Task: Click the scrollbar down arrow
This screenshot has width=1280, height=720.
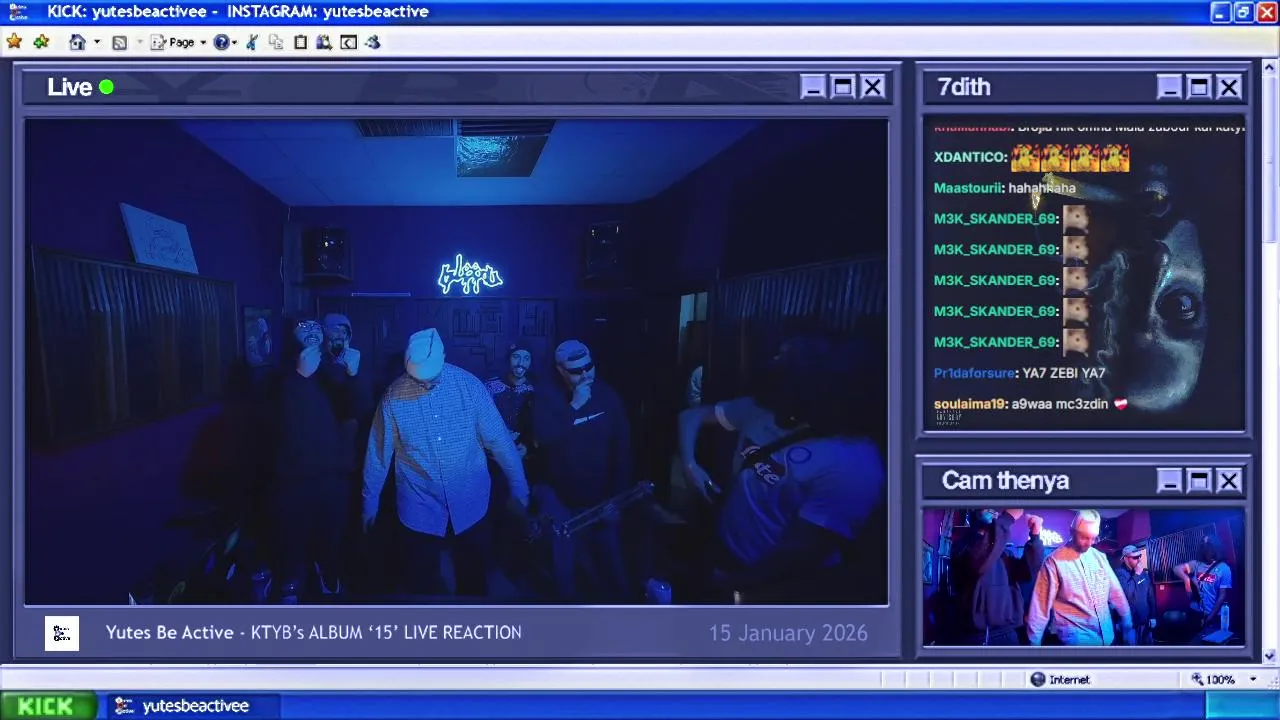Action: coord(1270,657)
